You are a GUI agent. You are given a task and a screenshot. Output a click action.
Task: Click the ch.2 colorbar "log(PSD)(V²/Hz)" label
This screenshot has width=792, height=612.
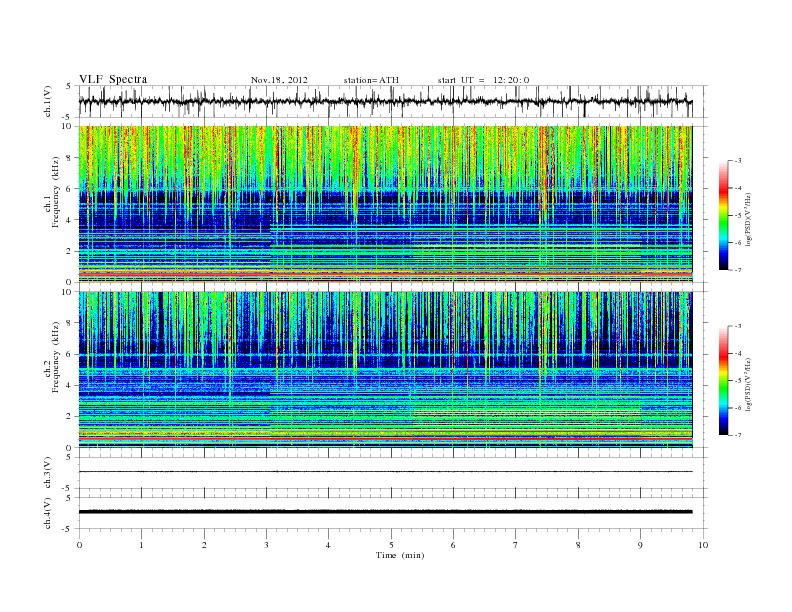coord(748,384)
